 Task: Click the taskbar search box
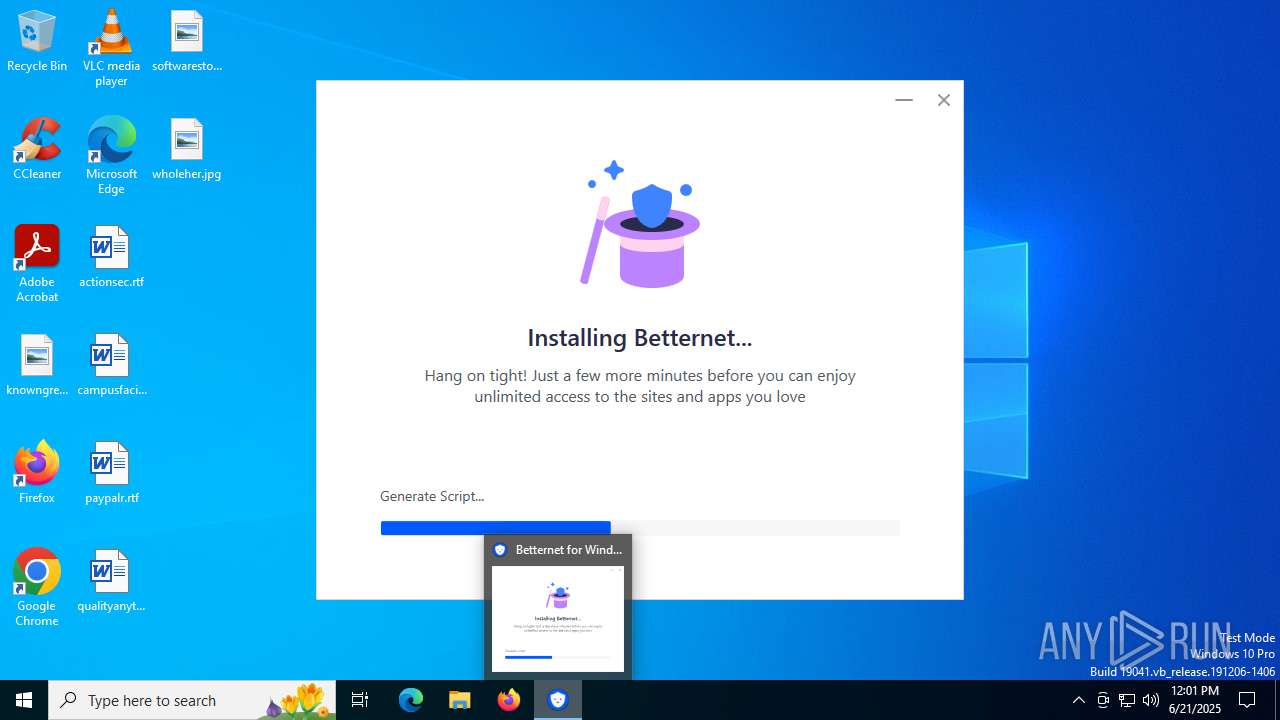192,700
